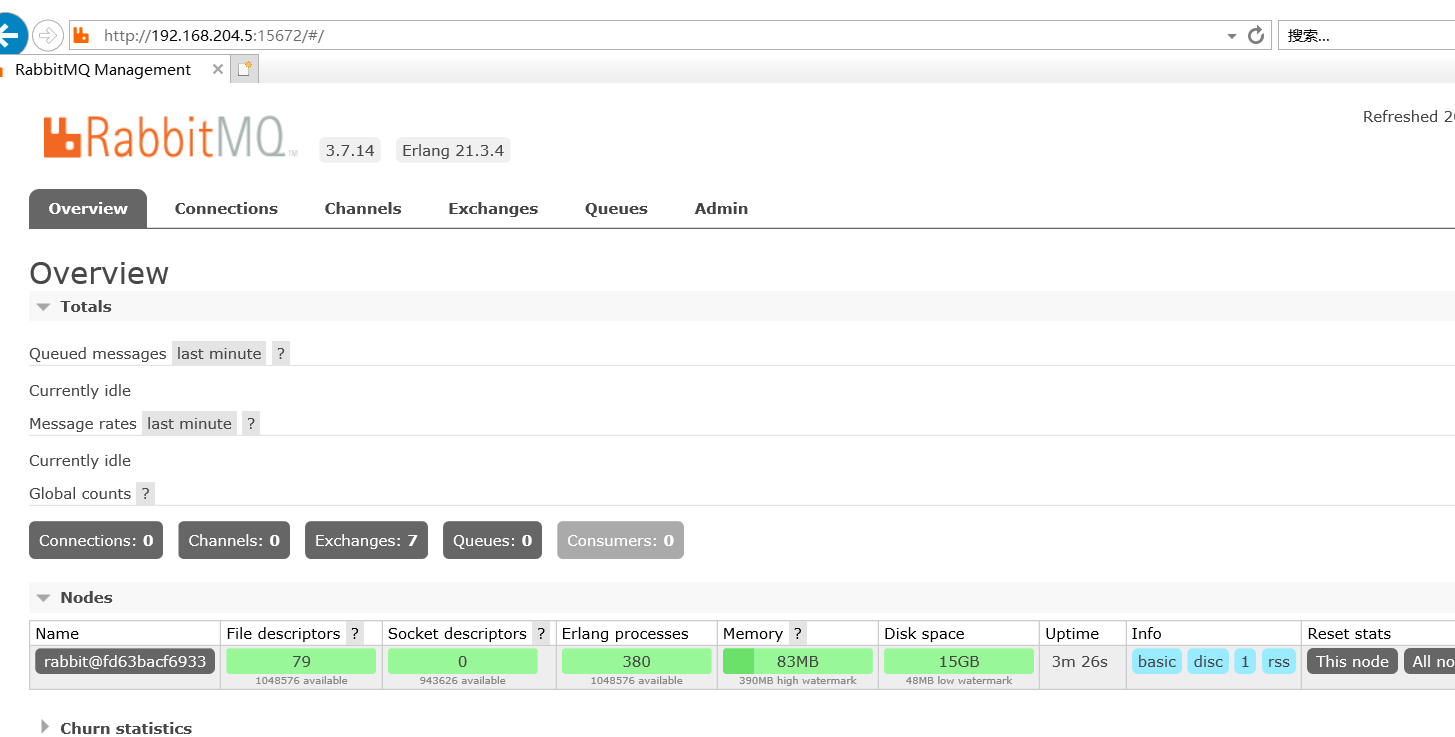Click the 390MB high watermark text
Screen dimensions: 1455x737
[x=798, y=681]
